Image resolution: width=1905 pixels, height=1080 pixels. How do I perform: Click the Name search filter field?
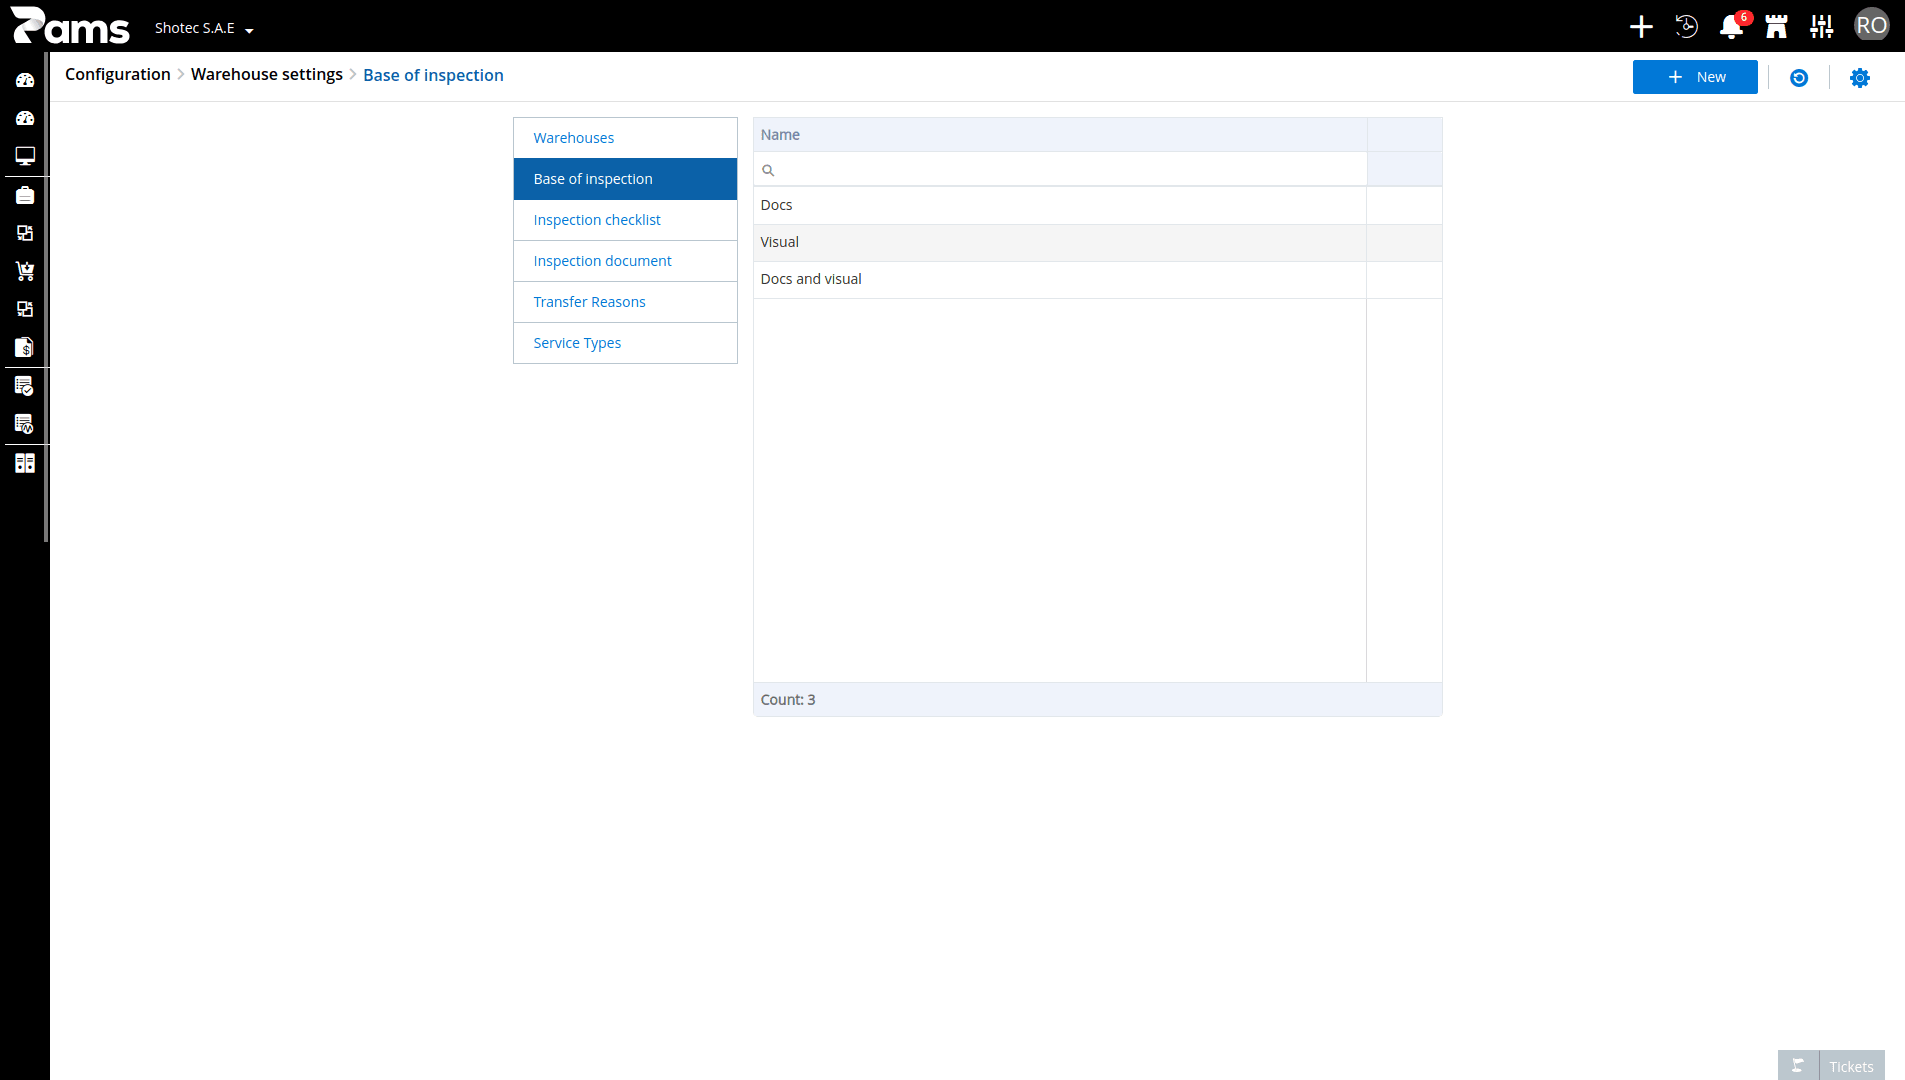point(1060,170)
